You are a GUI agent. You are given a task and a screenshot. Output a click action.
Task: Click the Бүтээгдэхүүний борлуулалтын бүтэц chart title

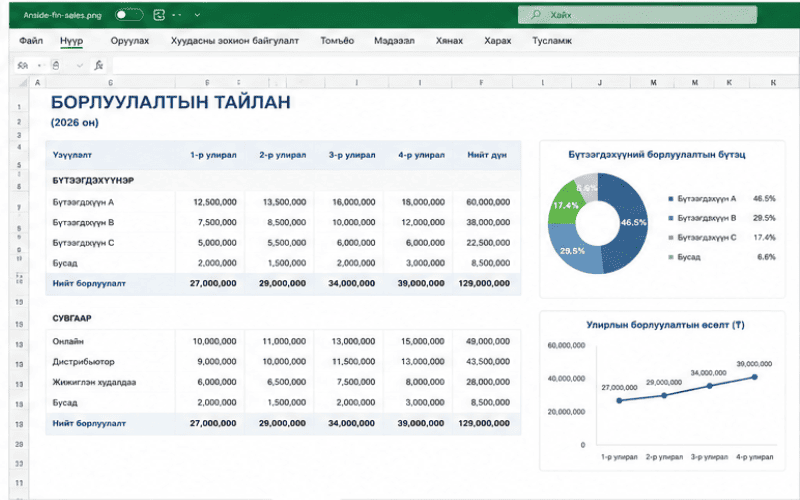point(657,155)
